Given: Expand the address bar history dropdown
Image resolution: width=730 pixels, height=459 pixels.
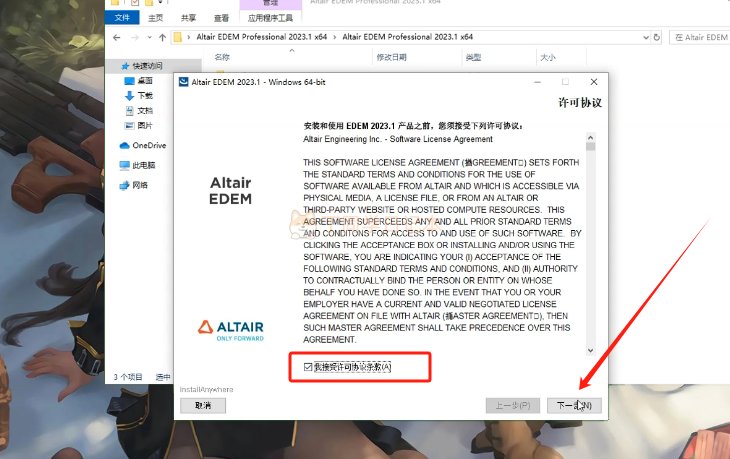Looking at the screenshot, I should click(646, 37).
